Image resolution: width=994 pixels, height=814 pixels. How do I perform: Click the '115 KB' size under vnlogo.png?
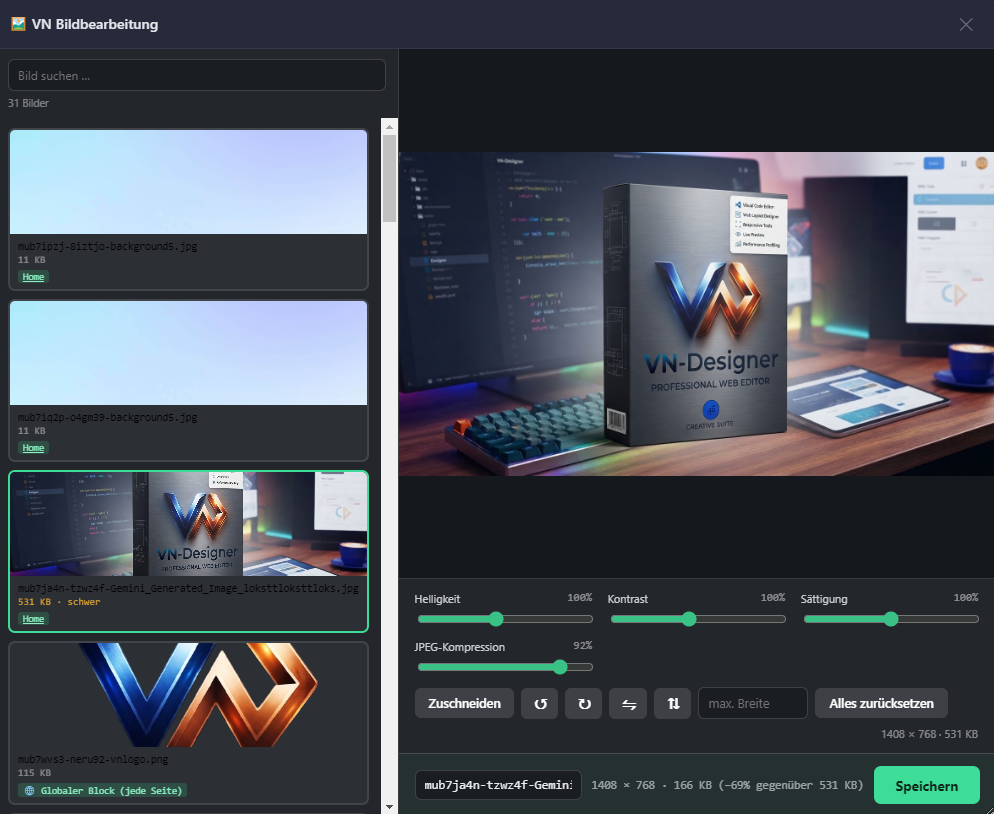coord(34,773)
